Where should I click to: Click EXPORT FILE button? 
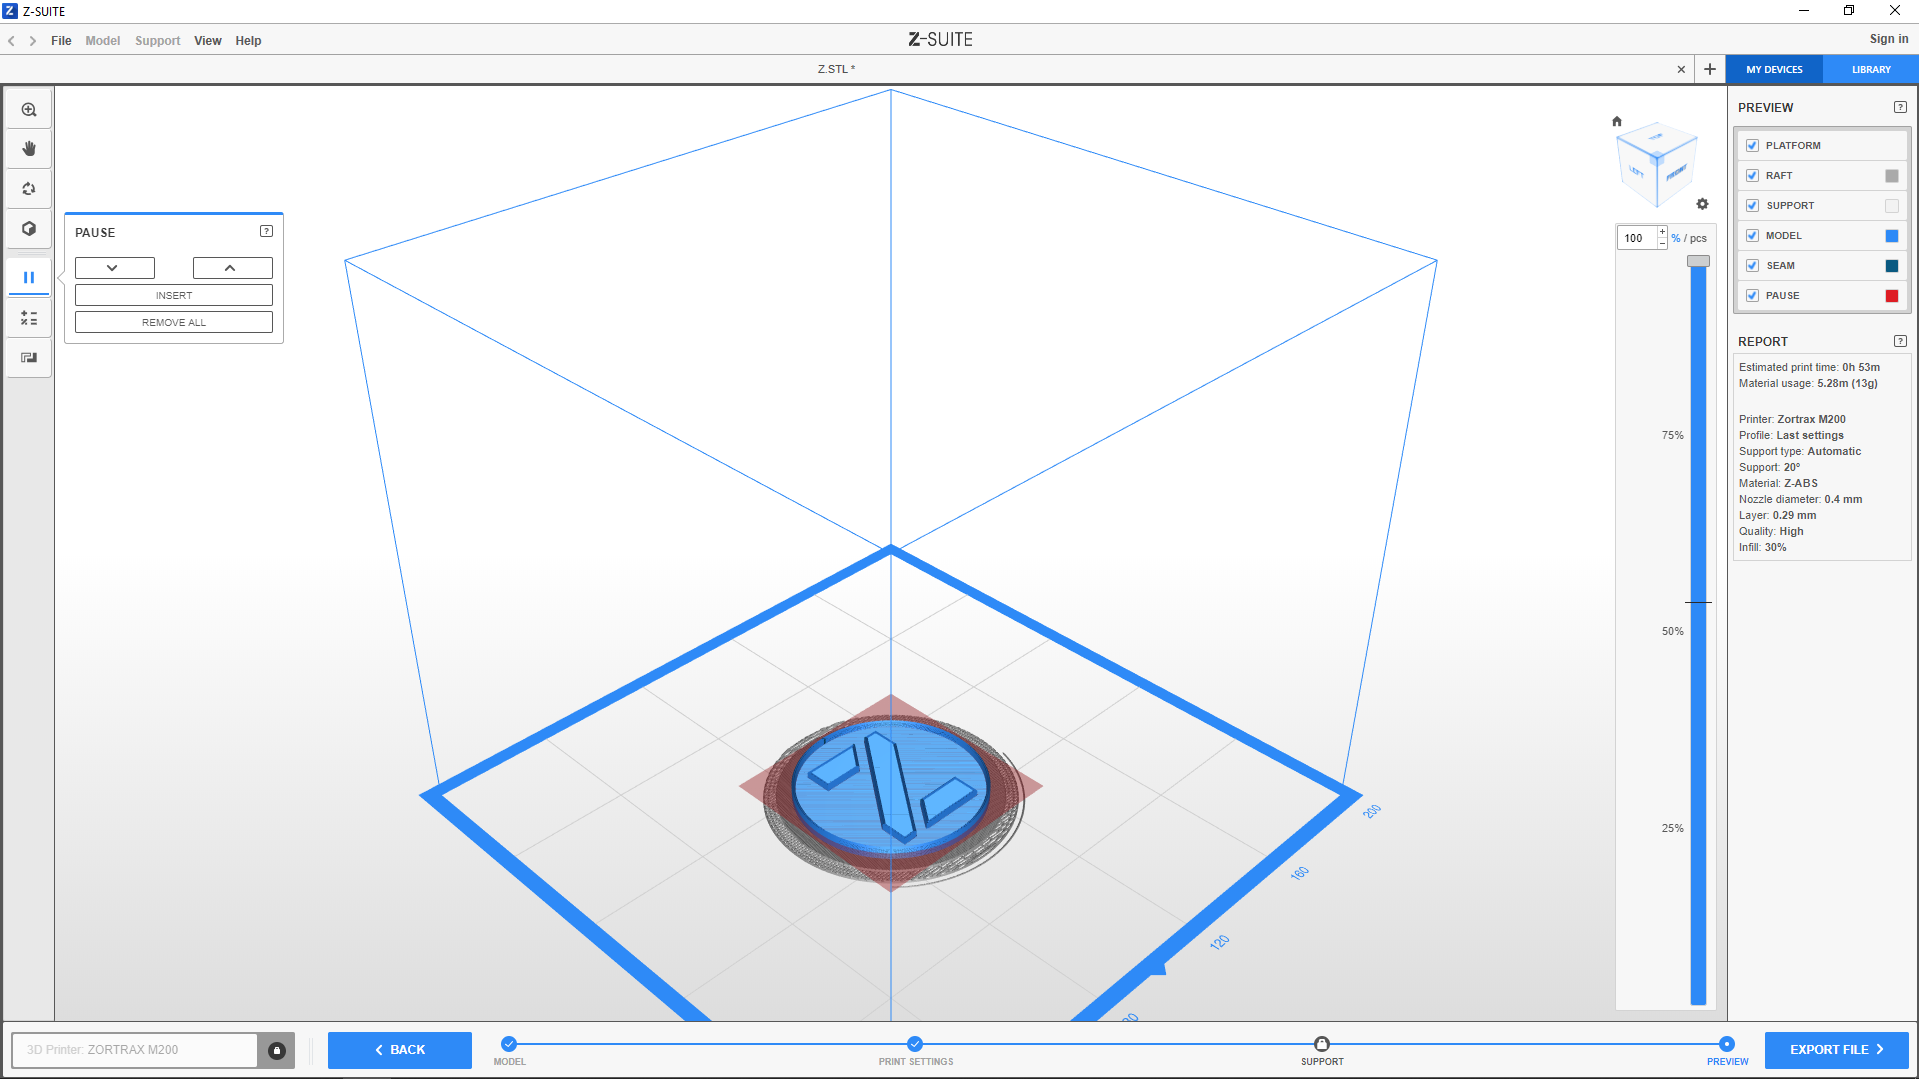[x=1836, y=1050]
